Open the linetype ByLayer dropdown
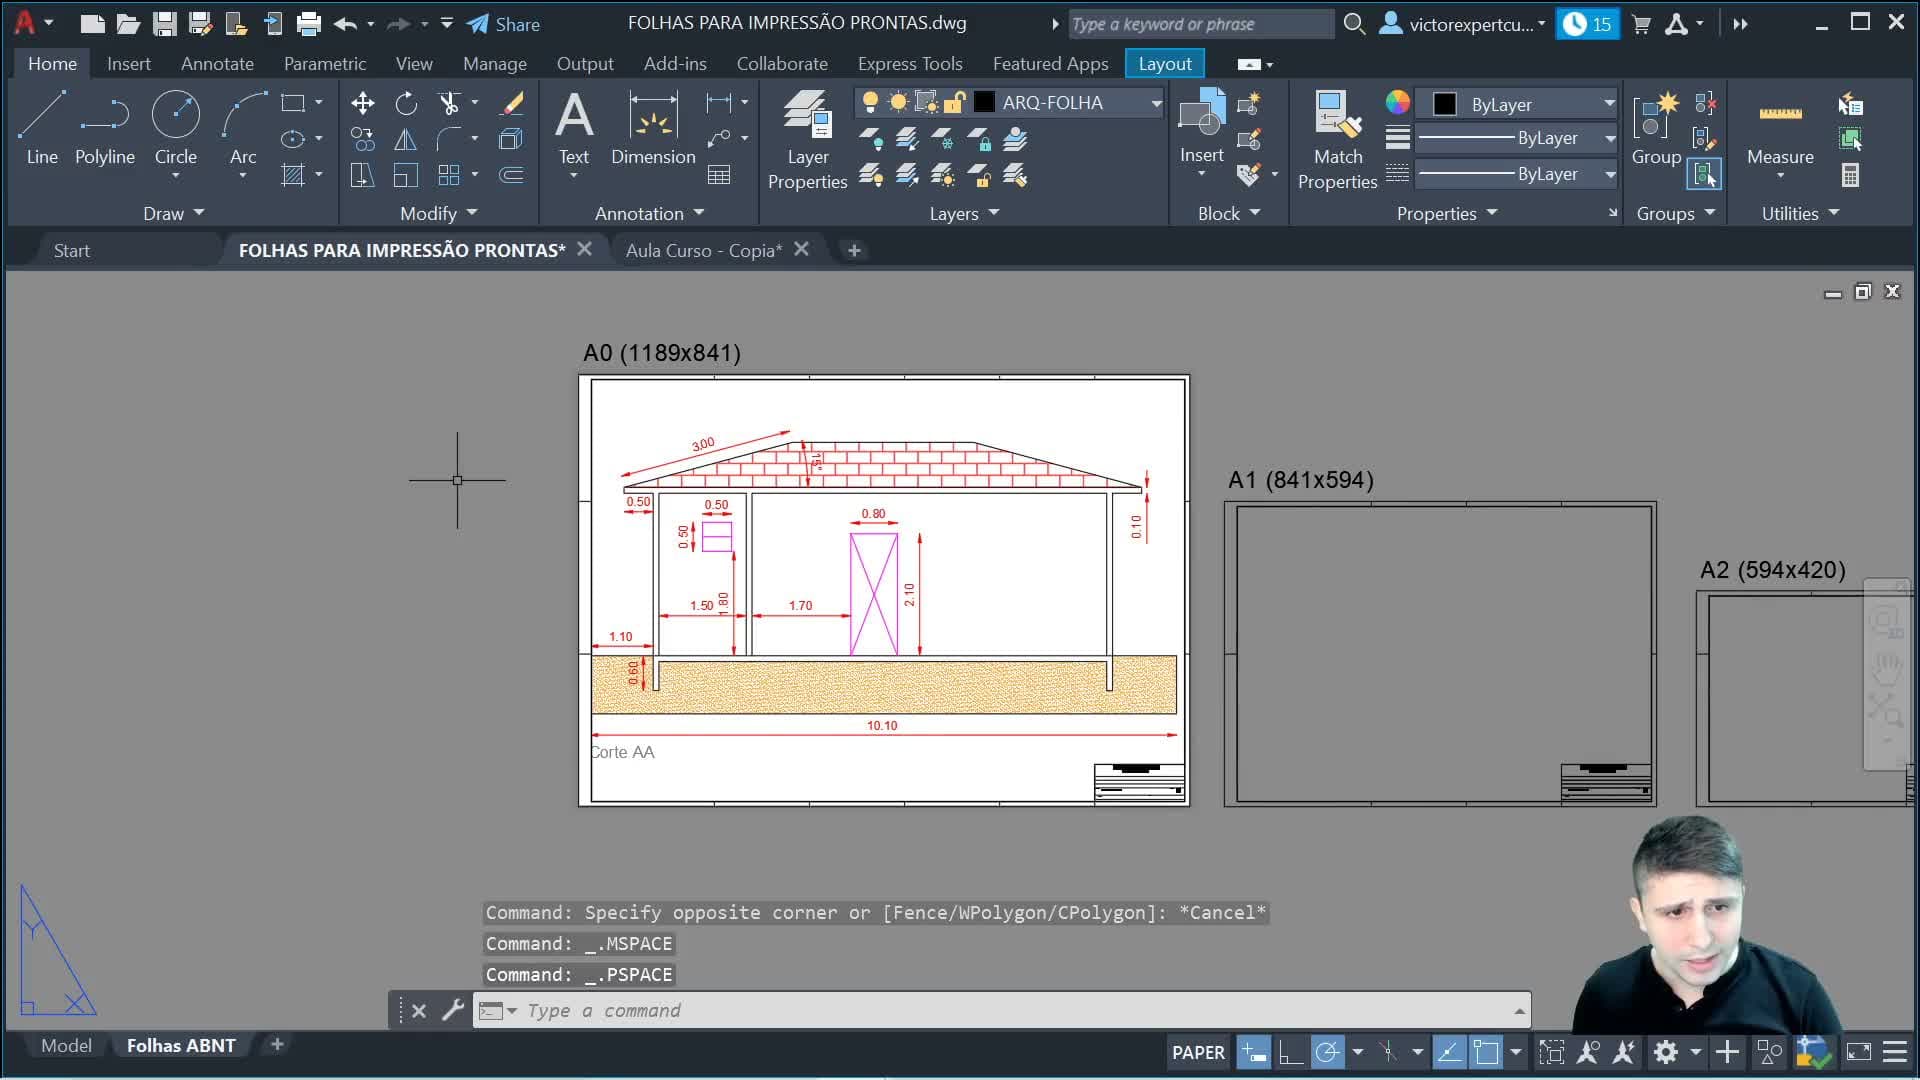This screenshot has height=1080, width=1920. [1609, 174]
